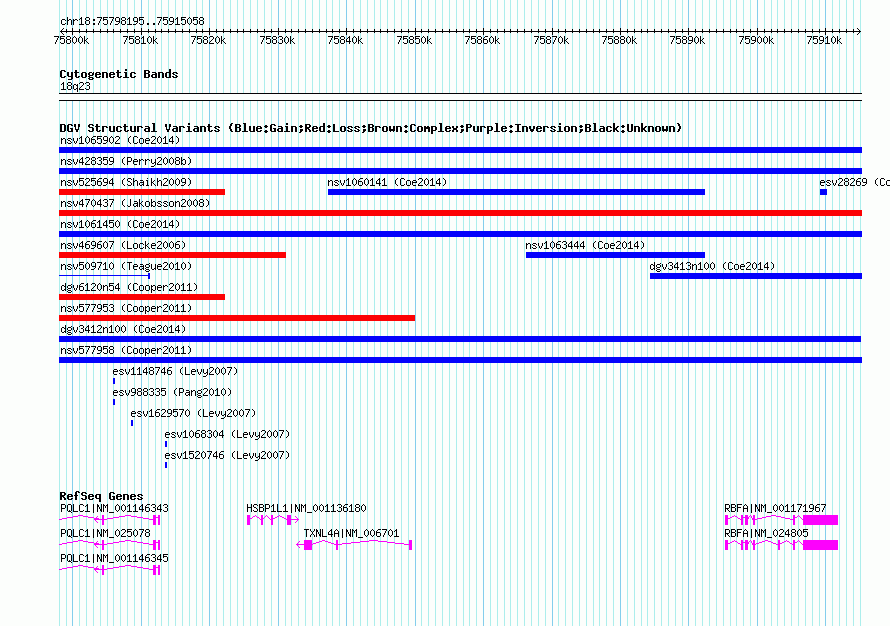Image resolution: width=890 pixels, height=626 pixels.
Task: Click the HSBP1L1|NM_001136180 label text
Action: (307, 508)
